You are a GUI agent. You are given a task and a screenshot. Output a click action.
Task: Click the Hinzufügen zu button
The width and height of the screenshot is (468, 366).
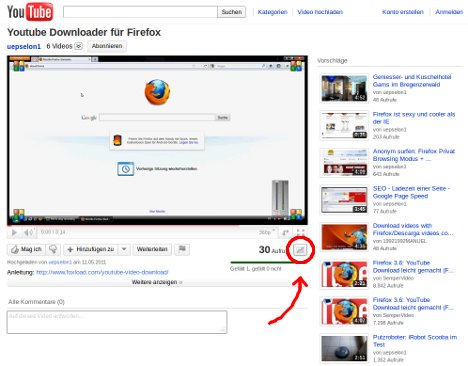pyautogui.click(x=91, y=249)
